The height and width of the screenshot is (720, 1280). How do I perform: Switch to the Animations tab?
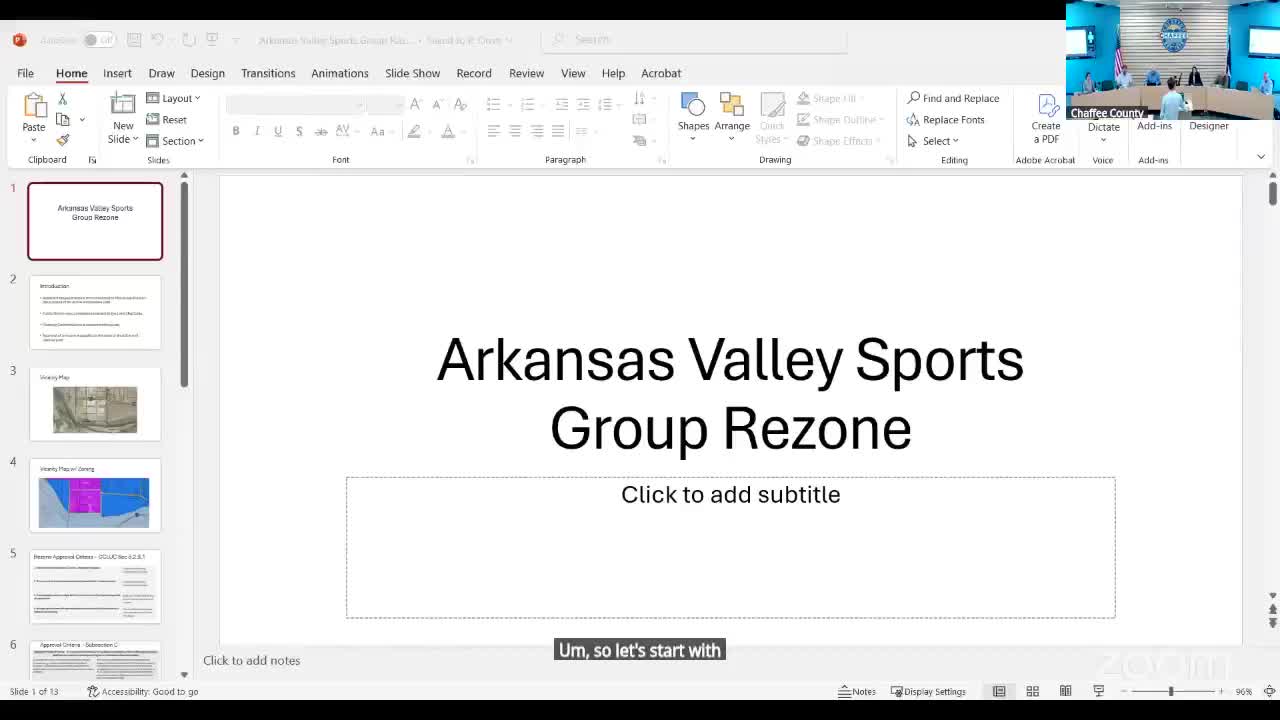click(340, 73)
